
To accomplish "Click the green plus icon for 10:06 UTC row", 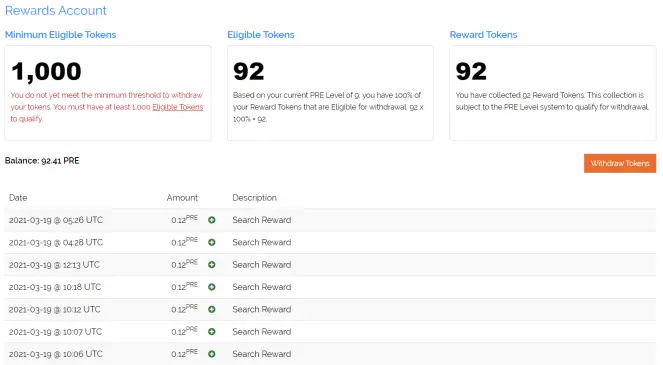I will point(212,354).
